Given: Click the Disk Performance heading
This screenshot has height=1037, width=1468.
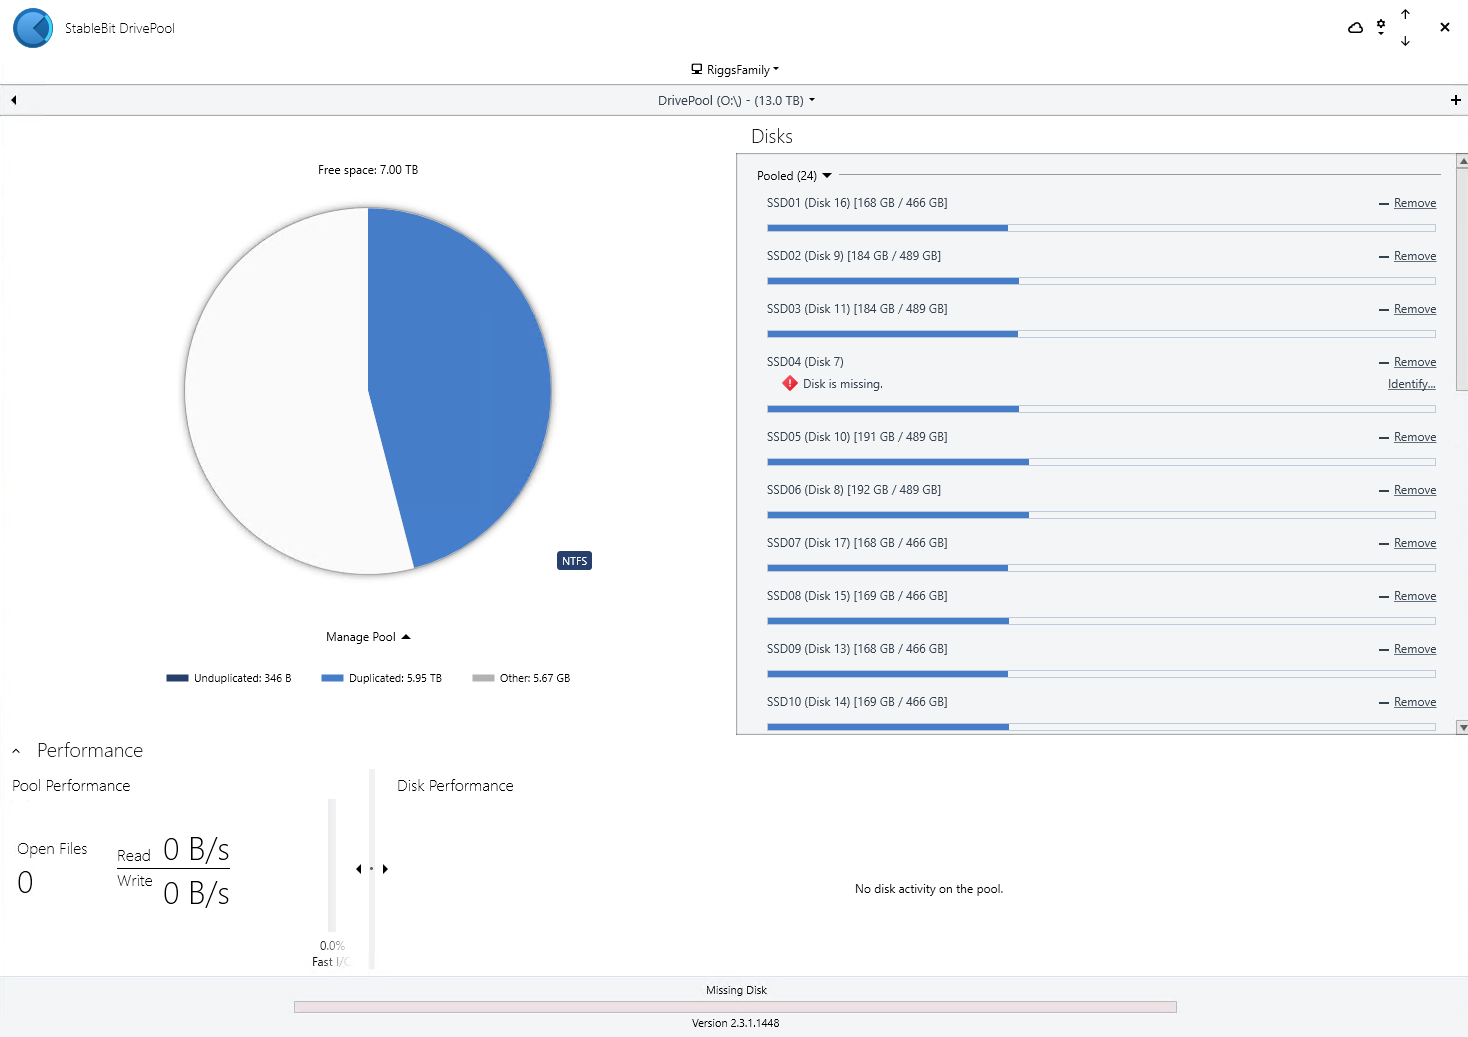Looking at the screenshot, I should pos(455,786).
